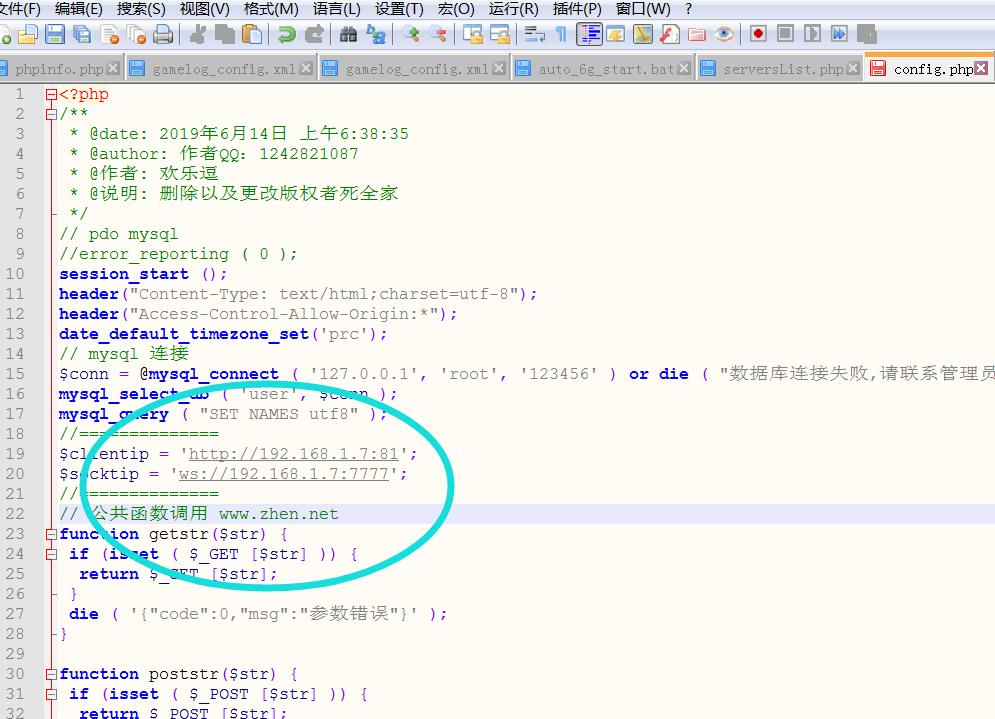
Task: Toggle show all characters pilcrow icon
Action: coord(561,35)
